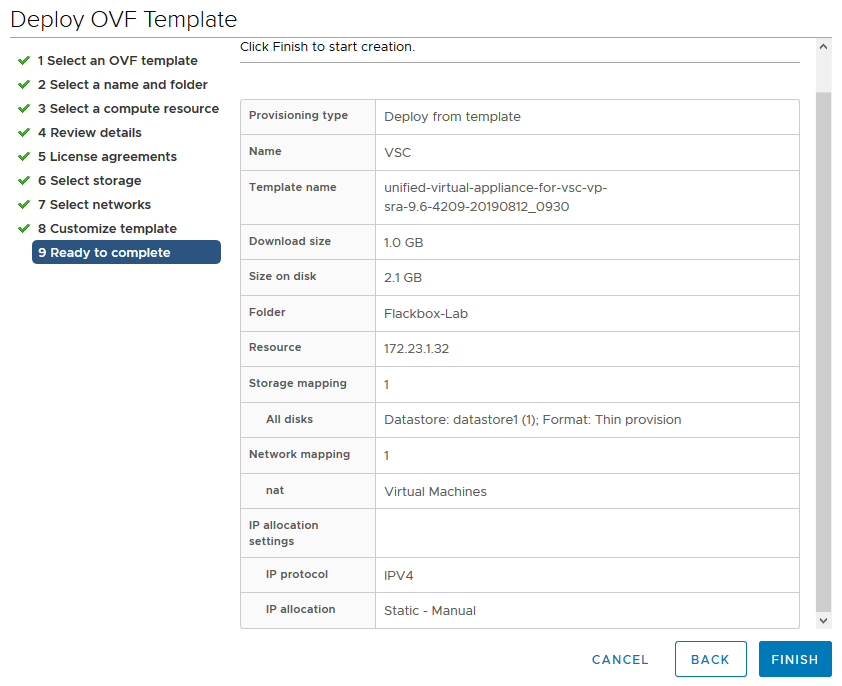Click the vertical scrollbar thumb
This screenshot has height=686, width=842.
coord(823,350)
